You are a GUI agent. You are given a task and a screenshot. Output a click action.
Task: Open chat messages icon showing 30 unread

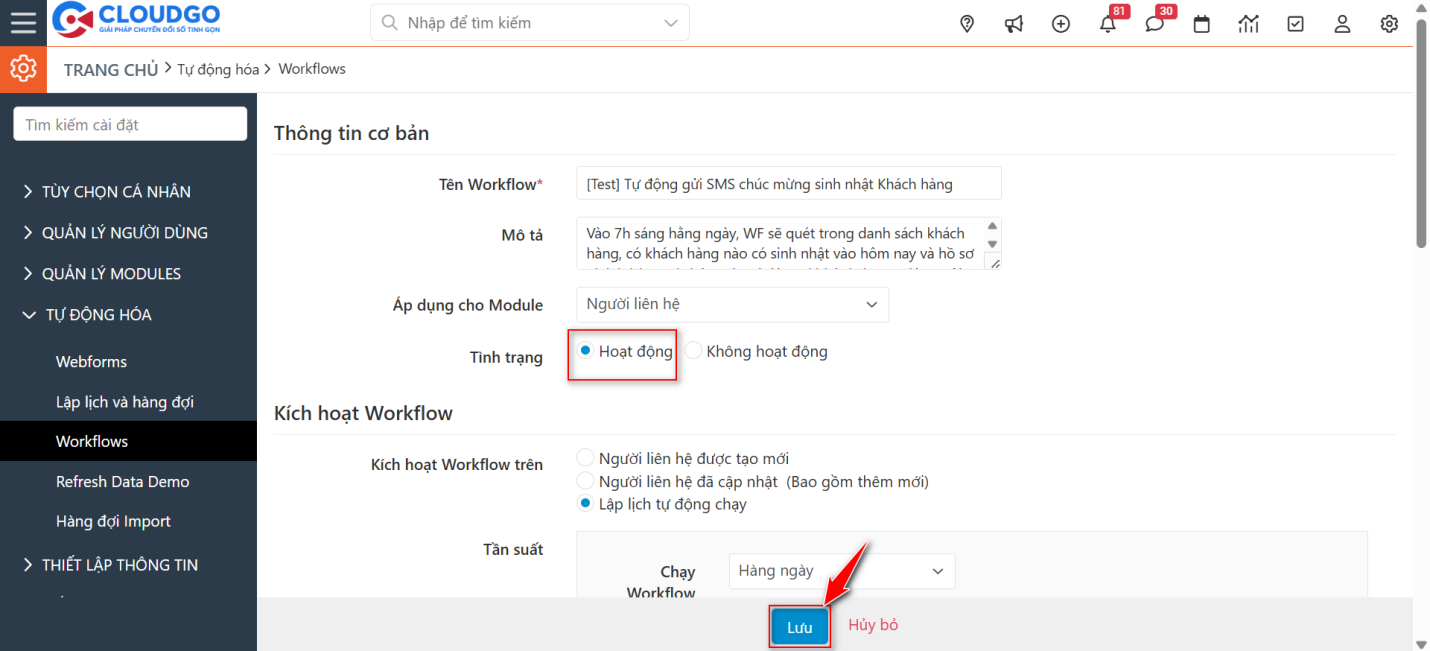(x=1154, y=23)
